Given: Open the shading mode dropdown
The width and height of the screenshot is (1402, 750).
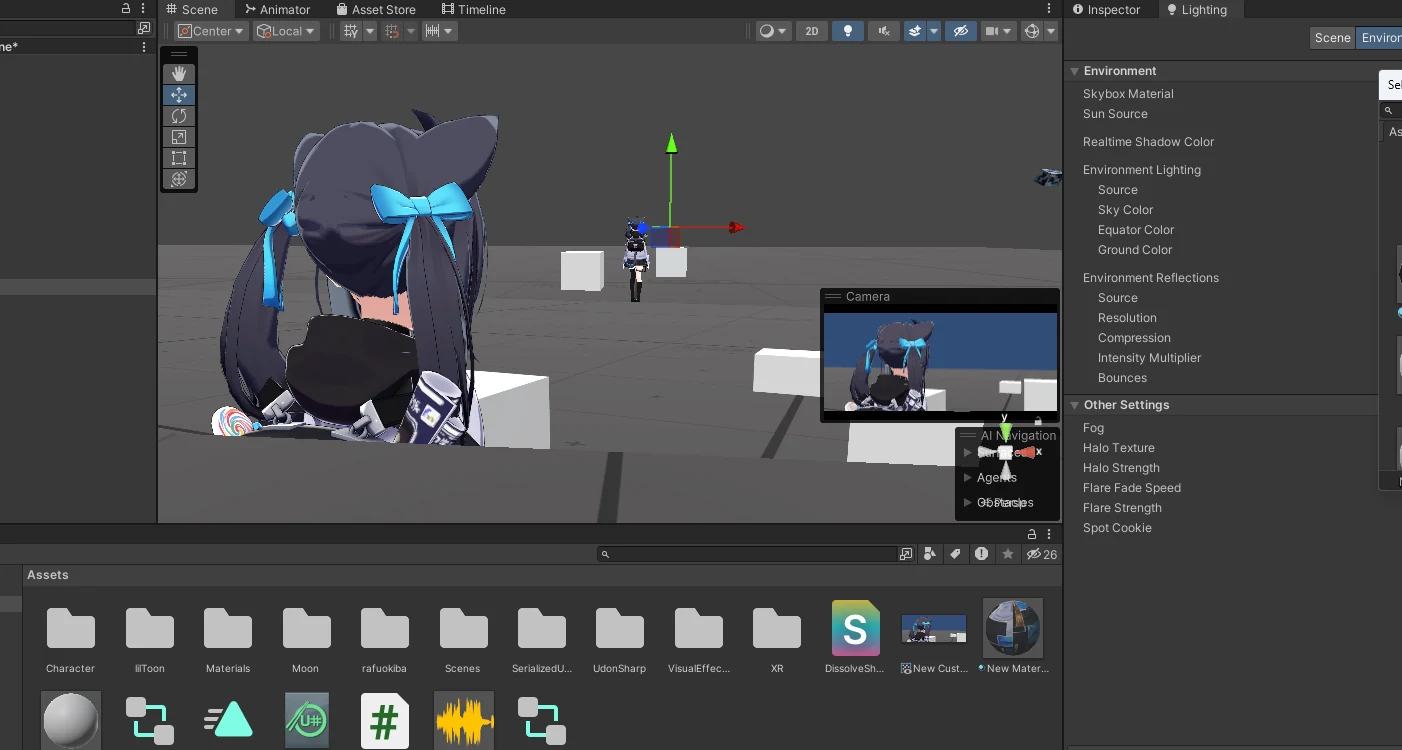Looking at the screenshot, I should (773, 31).
